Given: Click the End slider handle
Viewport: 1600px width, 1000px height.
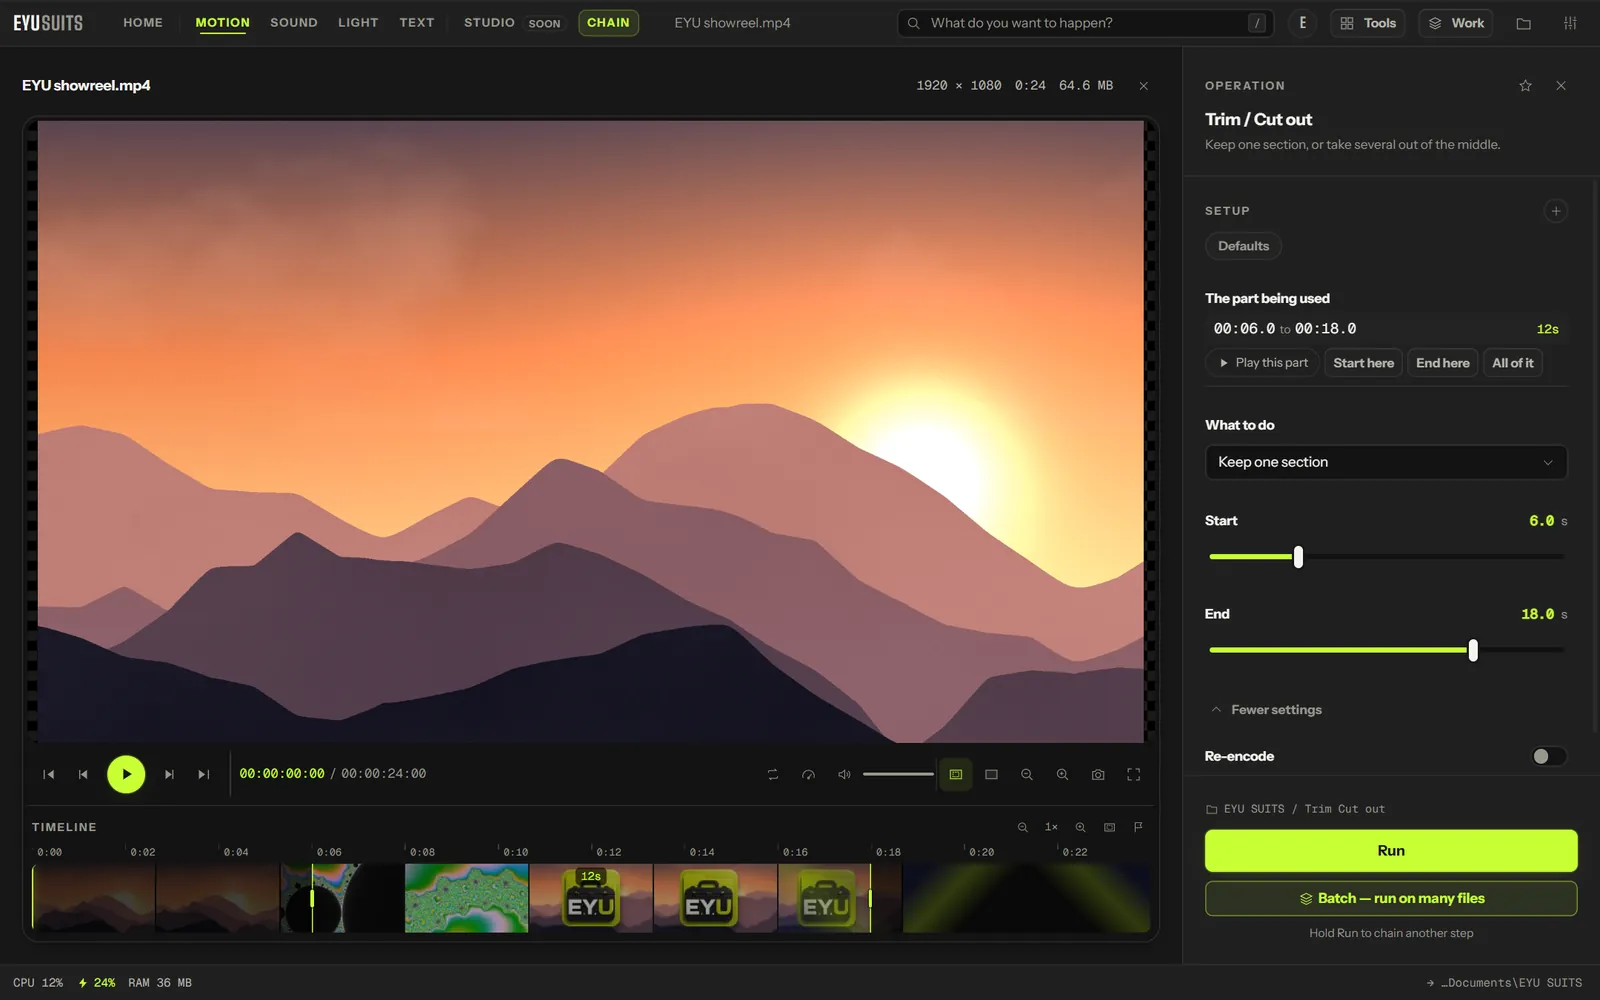Looking at the screenshot, I should (x=1473, y=650).
